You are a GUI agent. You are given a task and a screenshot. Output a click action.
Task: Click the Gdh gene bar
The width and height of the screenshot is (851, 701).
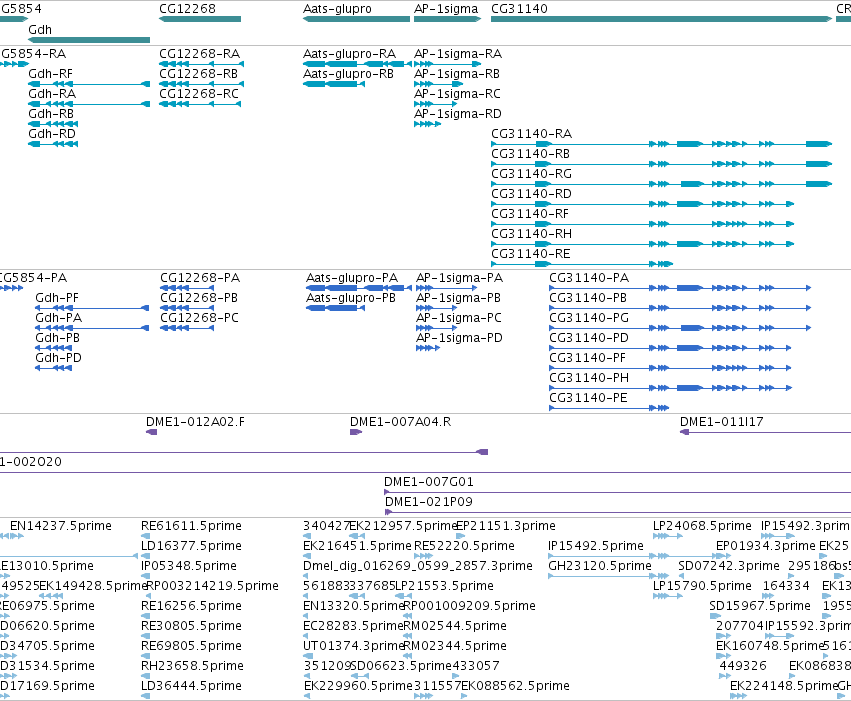click(x=89, y=40)
